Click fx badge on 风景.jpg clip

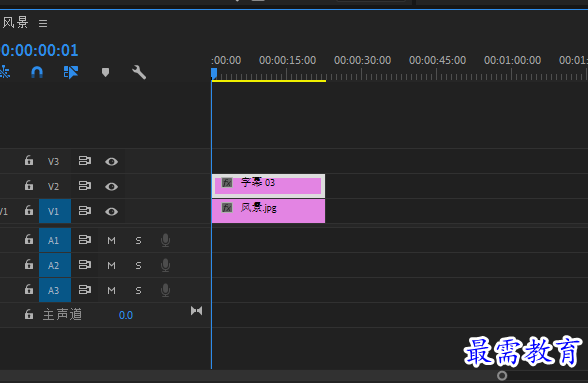pyautogui.click(x=227, y=207)
